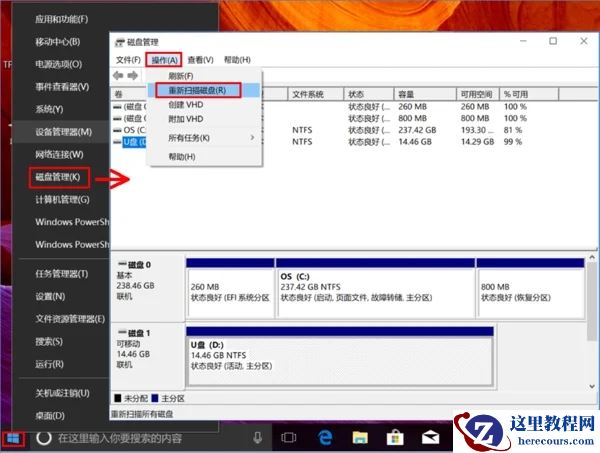Open Microsoft Store from taskbar
The width and height of the screenshot is (600, 453).
395,437
